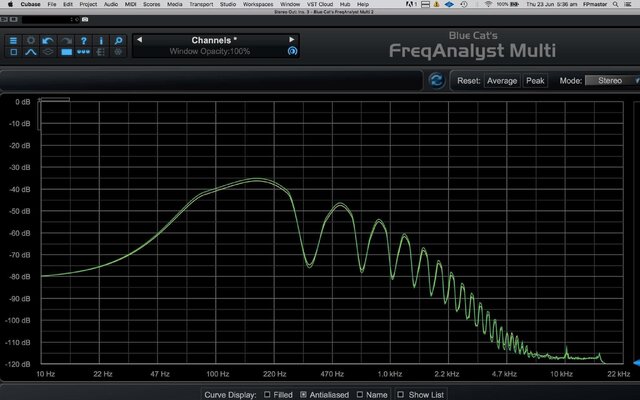Image resolution: width=640 pixels, height=400 pixels.
Task: Open the Transport menu
Action: click(x=201, y=4)
